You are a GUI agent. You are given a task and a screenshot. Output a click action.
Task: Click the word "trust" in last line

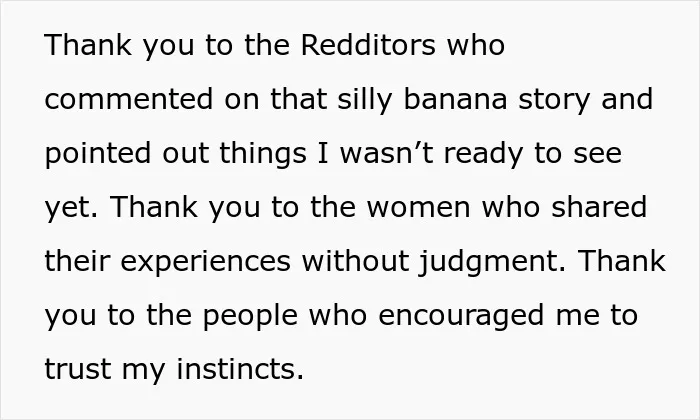(x=78, y=370)
